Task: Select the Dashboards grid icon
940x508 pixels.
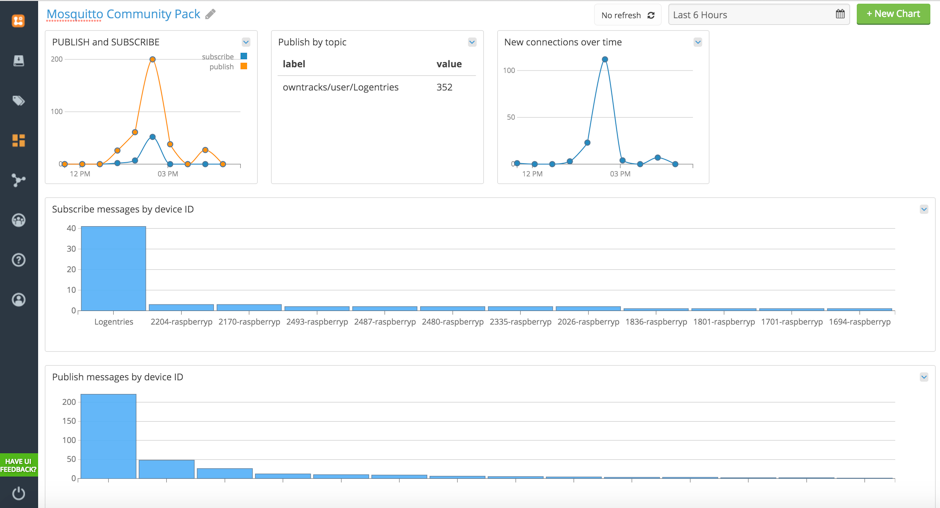Action: [18, 141]
